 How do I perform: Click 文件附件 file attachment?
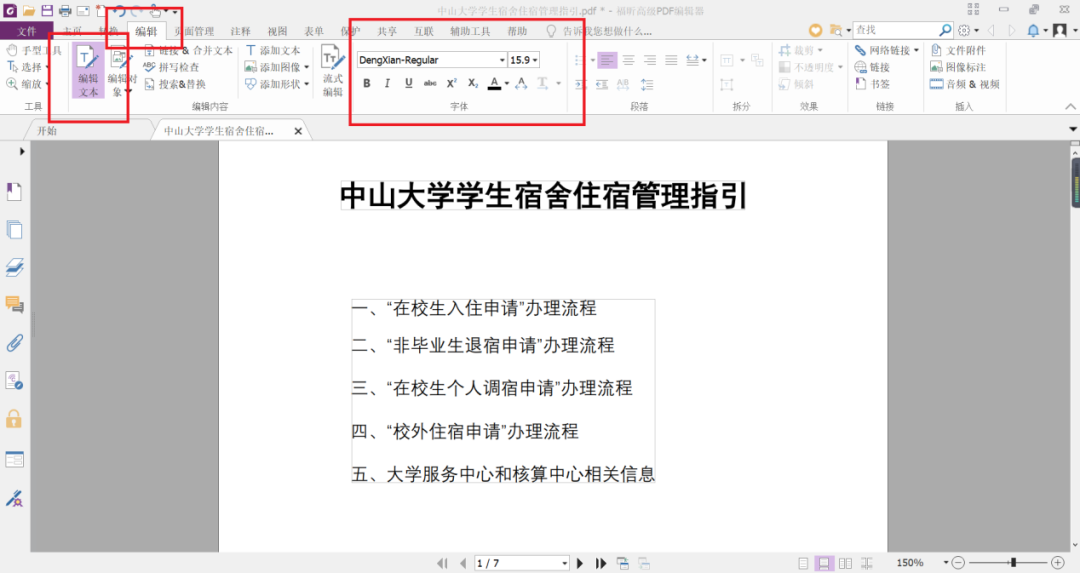pos(958,50)
